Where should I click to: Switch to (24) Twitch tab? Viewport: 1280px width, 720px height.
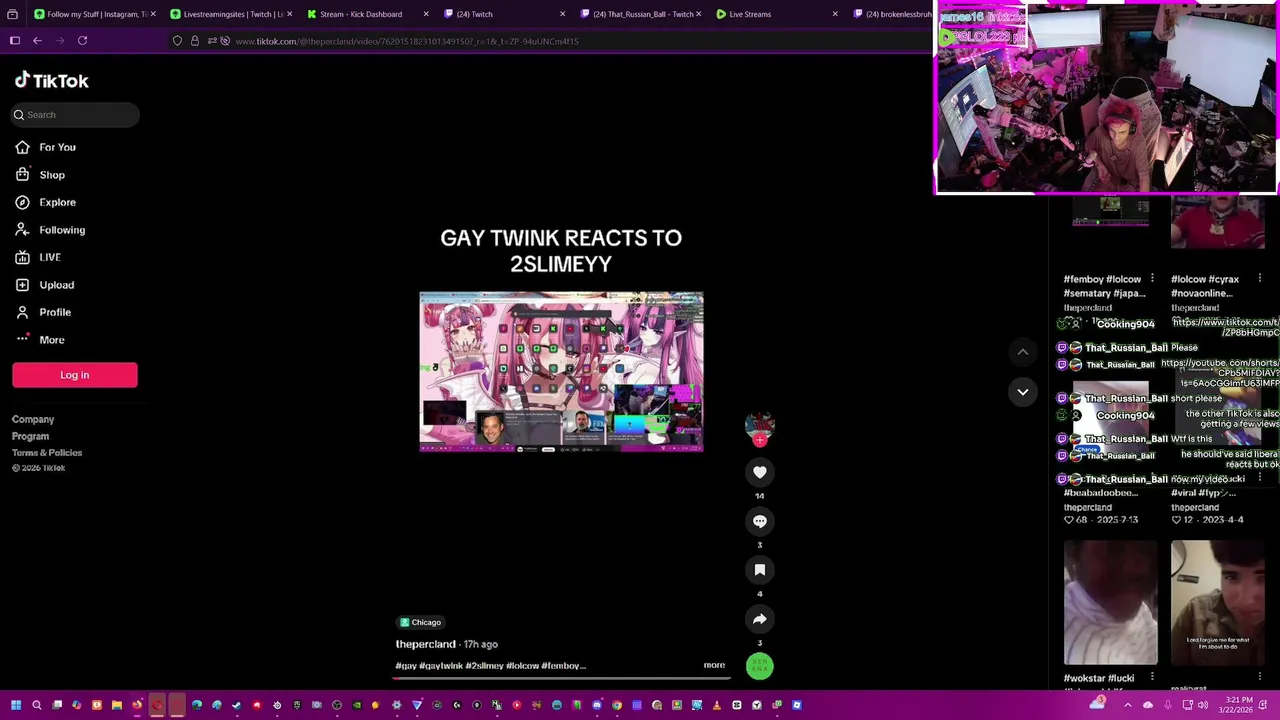pos(502,14)
